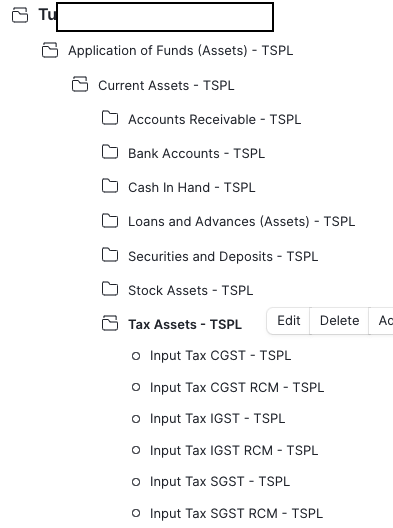Edit the Tax Assets account
This screenshot has height=528, width=393.
(289, 321)
